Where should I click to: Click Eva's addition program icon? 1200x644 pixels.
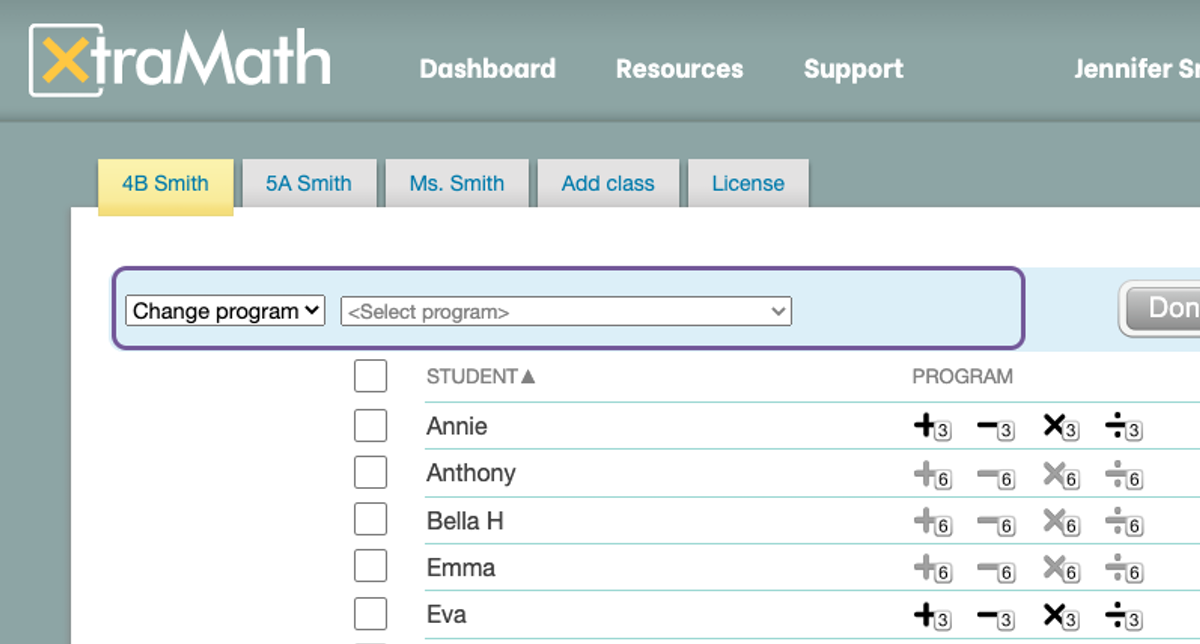pos(931,617)
